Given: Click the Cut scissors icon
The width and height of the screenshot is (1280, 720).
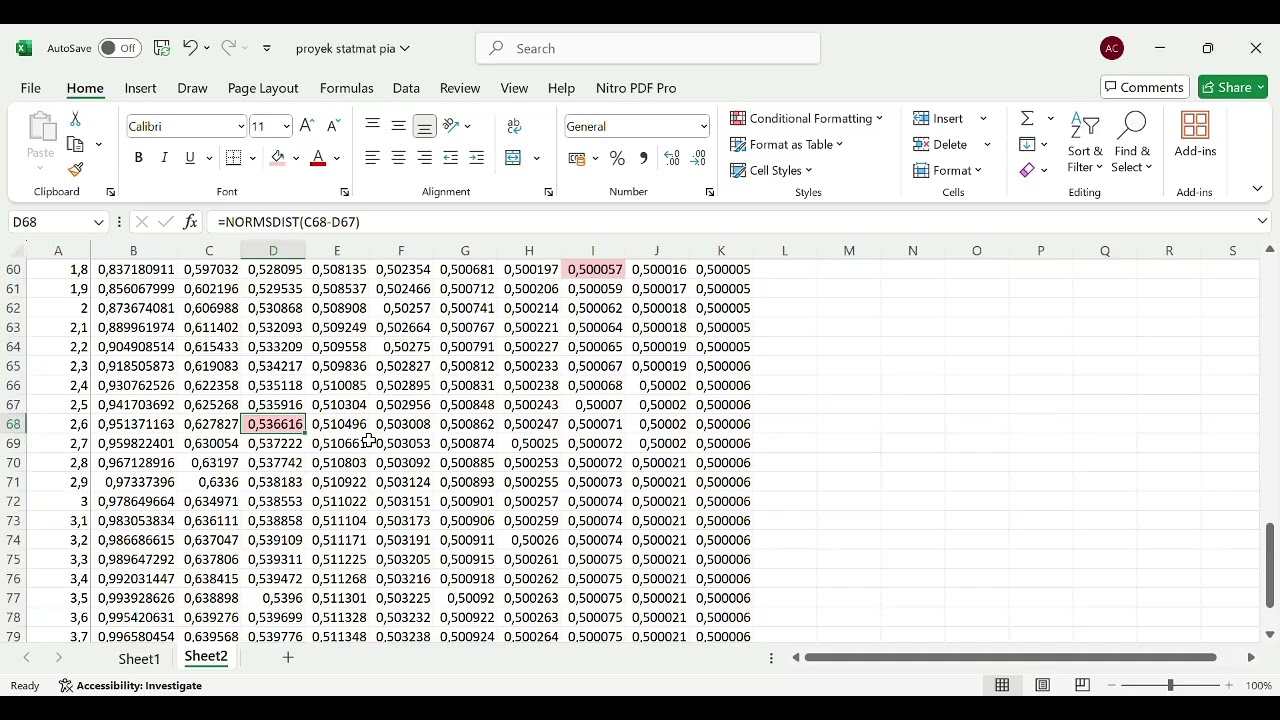Looking at the screenshot, I should (x=75, y=119).
